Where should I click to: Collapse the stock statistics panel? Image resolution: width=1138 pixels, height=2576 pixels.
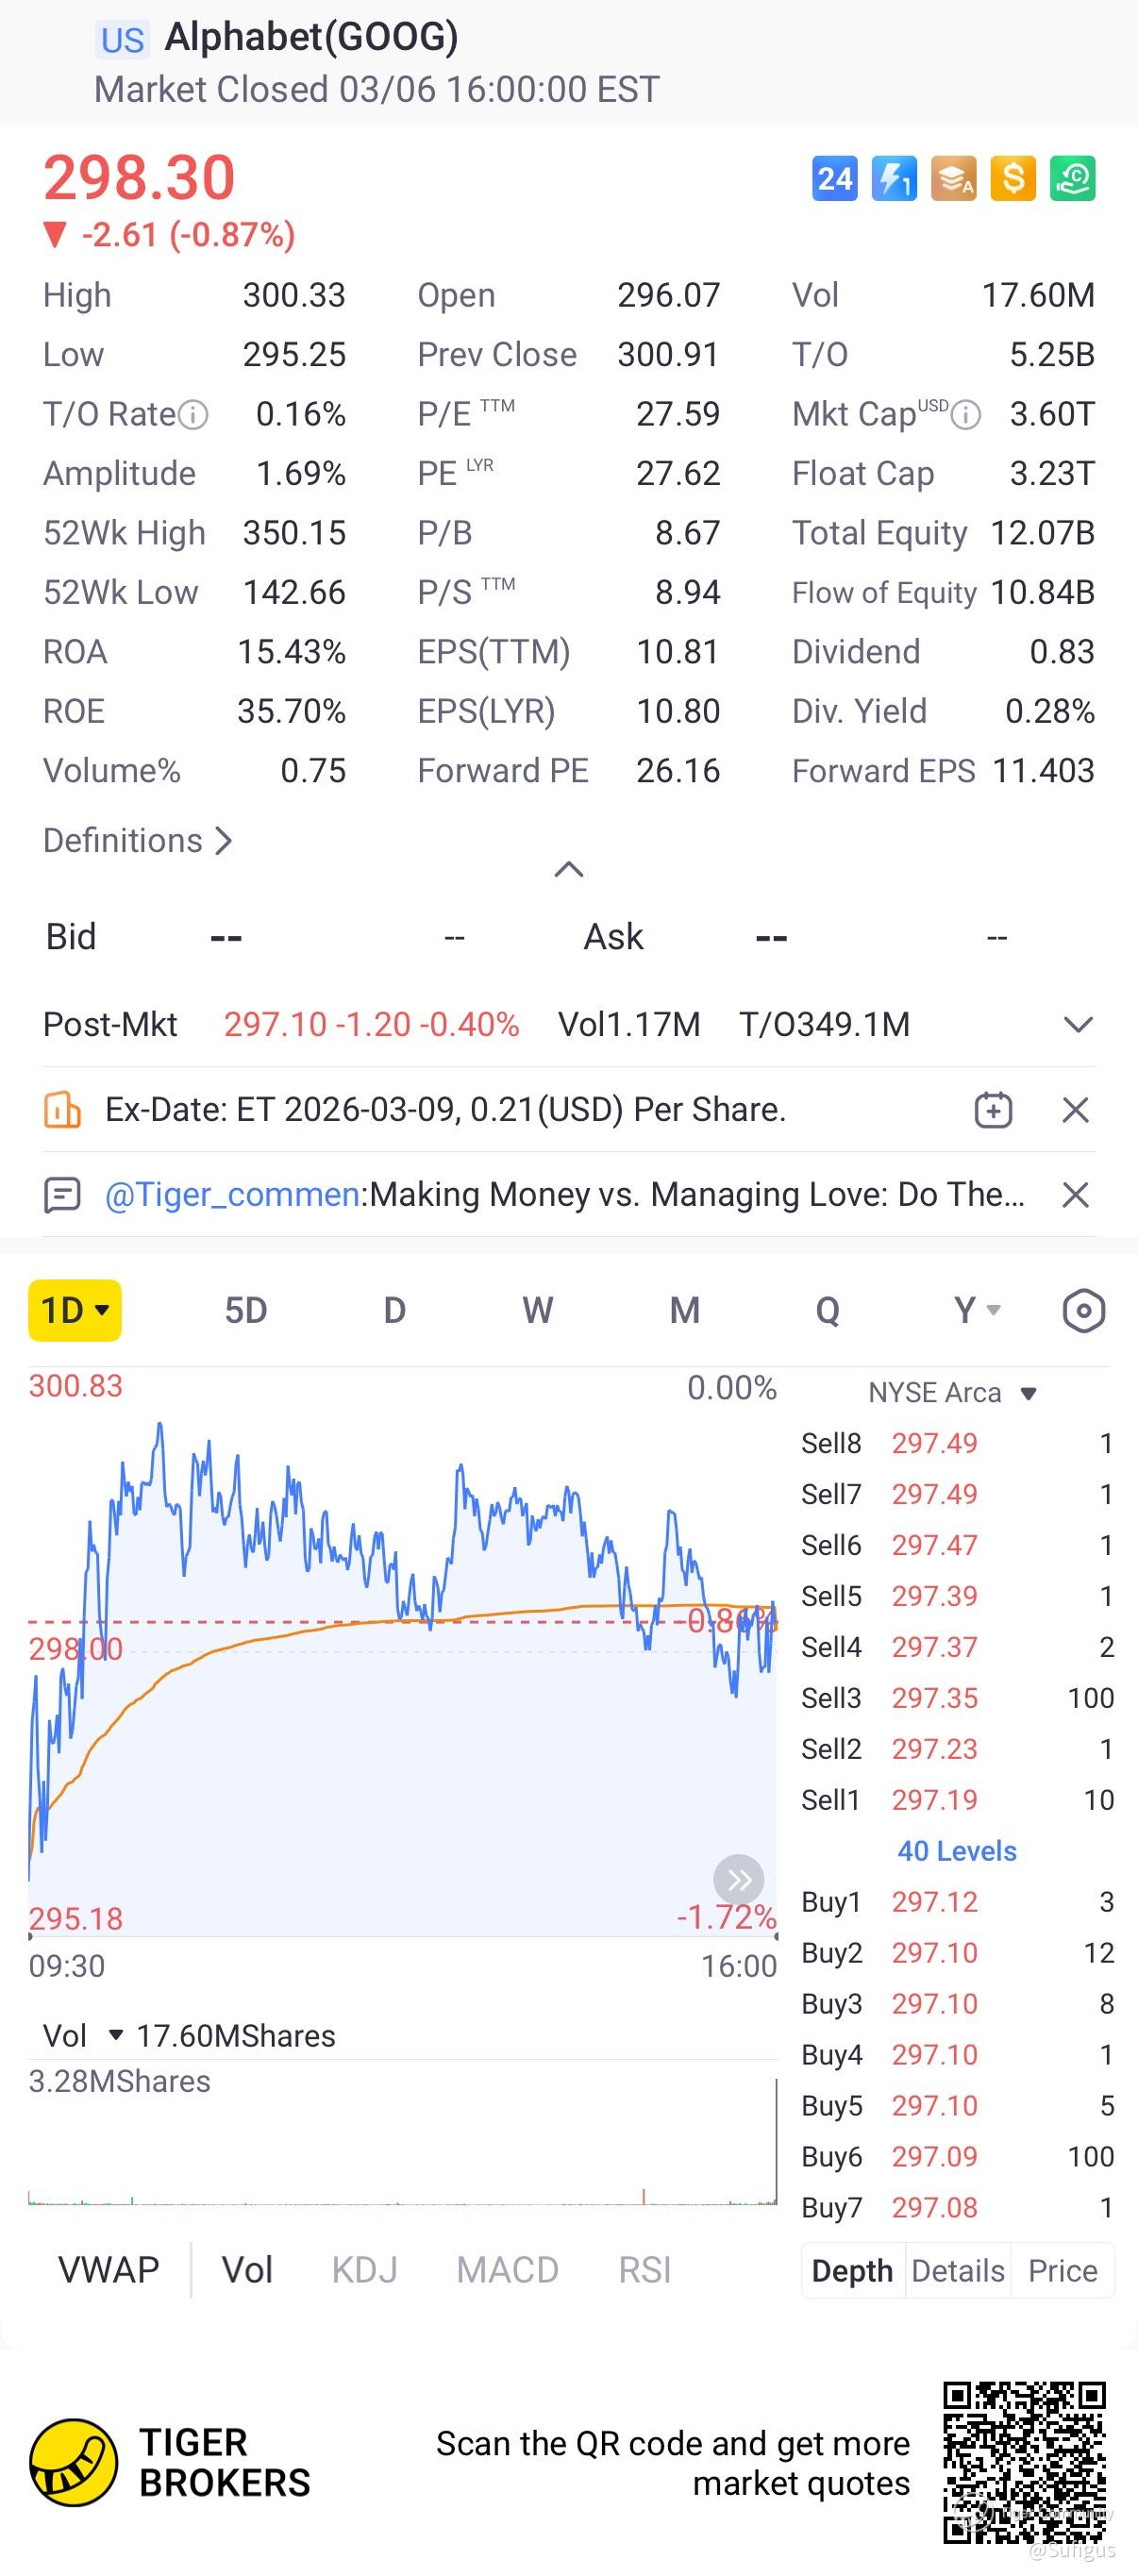click(x=568, y=869)
